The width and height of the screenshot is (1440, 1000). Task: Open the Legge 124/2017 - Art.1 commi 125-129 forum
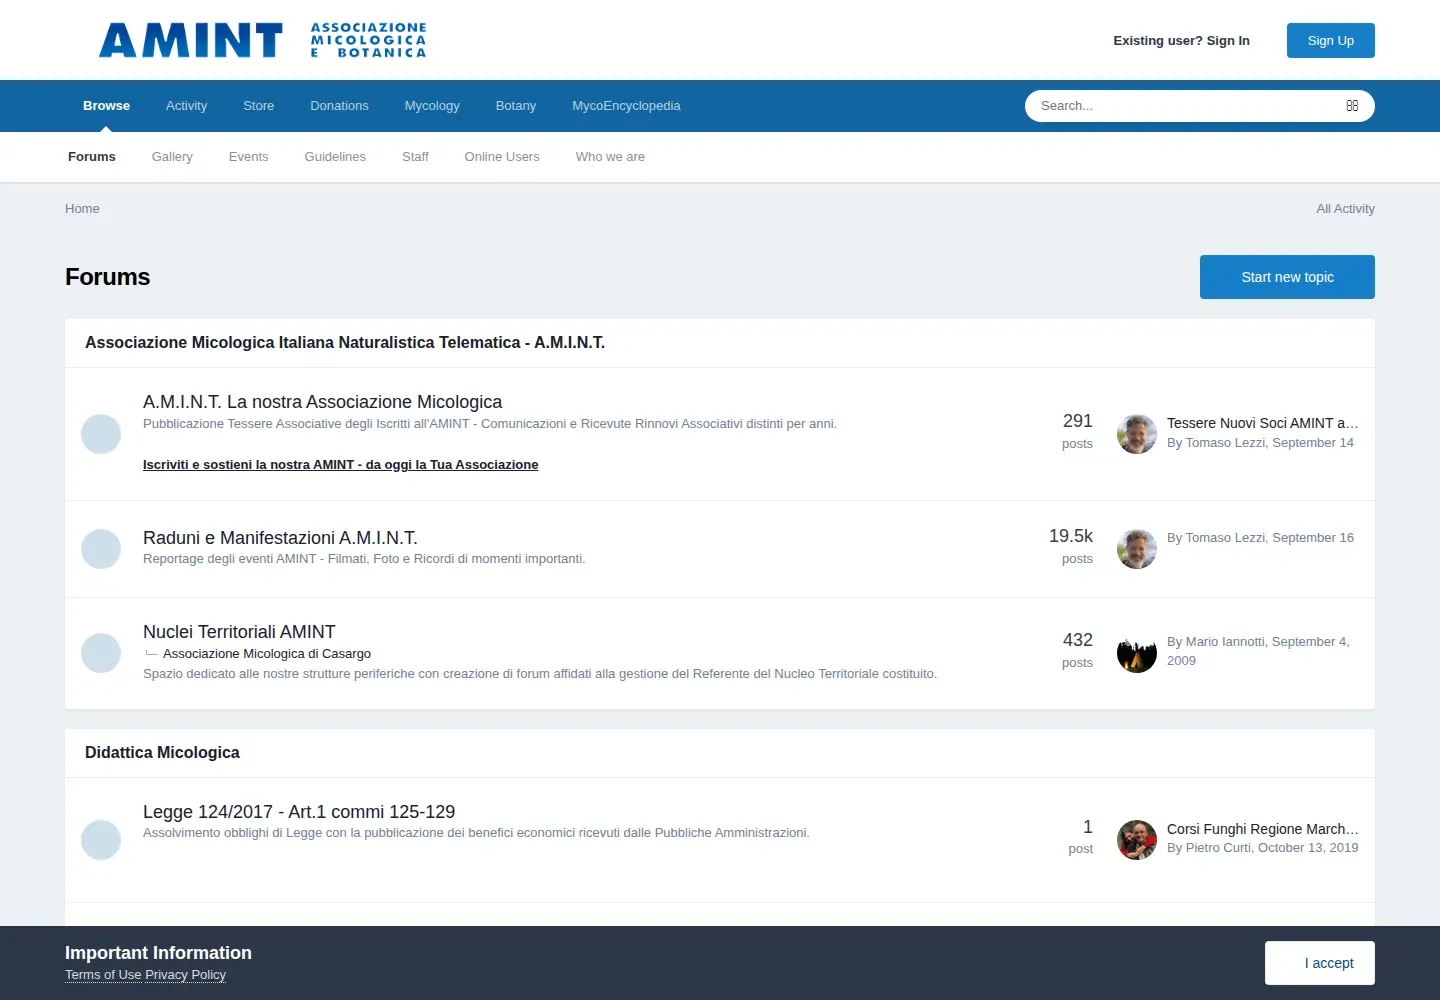click(x=299, y=812)
